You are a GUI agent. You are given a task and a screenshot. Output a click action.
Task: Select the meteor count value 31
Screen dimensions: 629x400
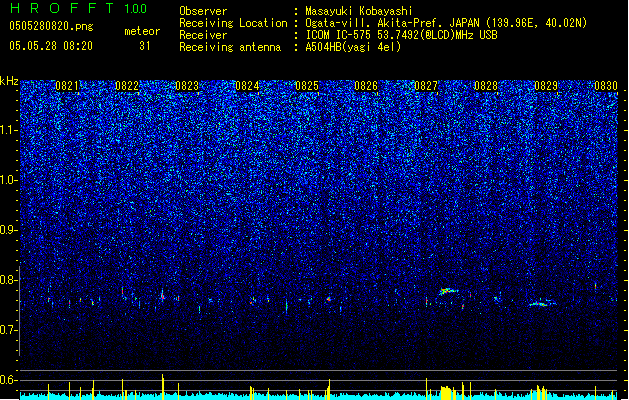pyautogui.click(x=145, y=46)
